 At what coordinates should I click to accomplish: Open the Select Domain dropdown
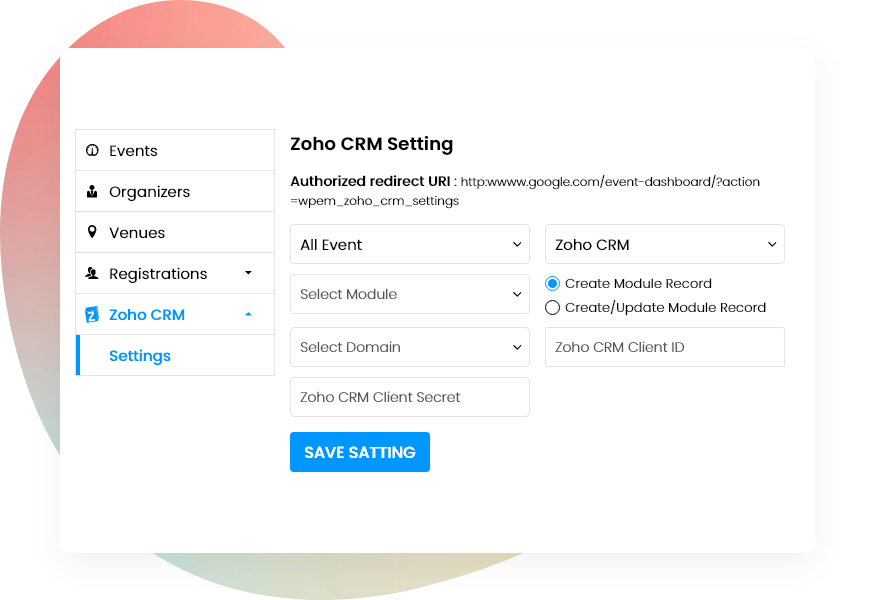click(410, 347)
